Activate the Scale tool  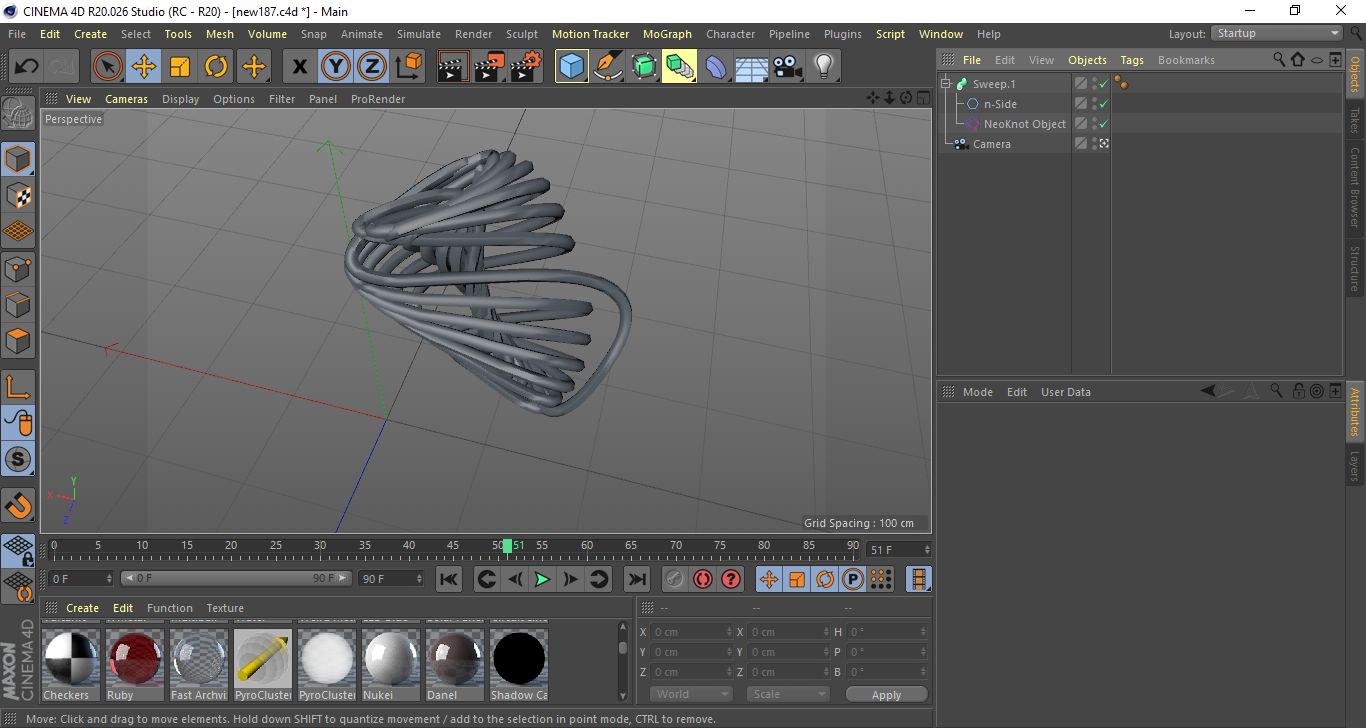[x=180, y=67]
